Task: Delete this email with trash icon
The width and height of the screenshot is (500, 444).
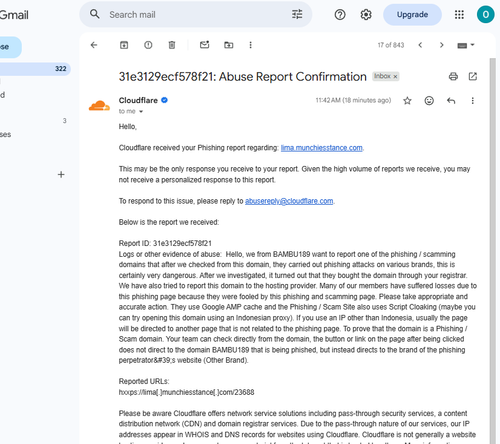Action: click(x=172, y=45)
